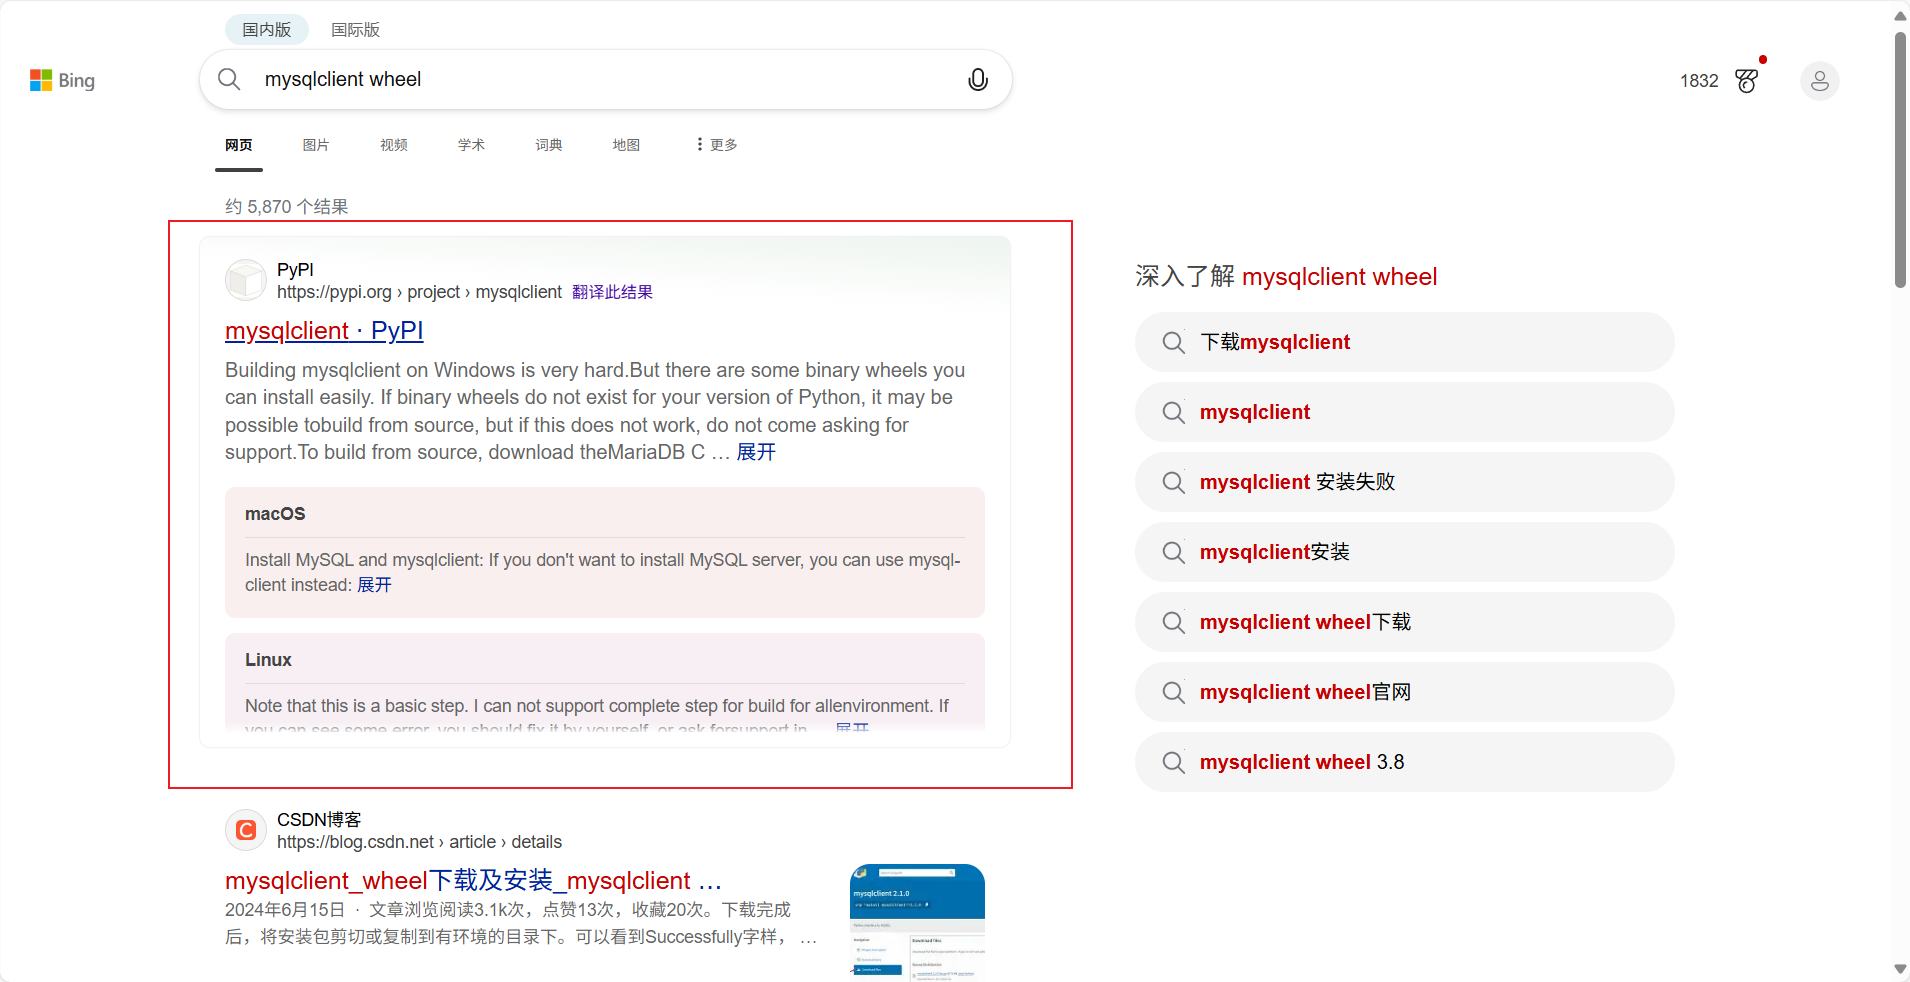
Task: Open the CSDN mysqlclient_wheel下载及安装 result
Action: [x=473, y=880]
